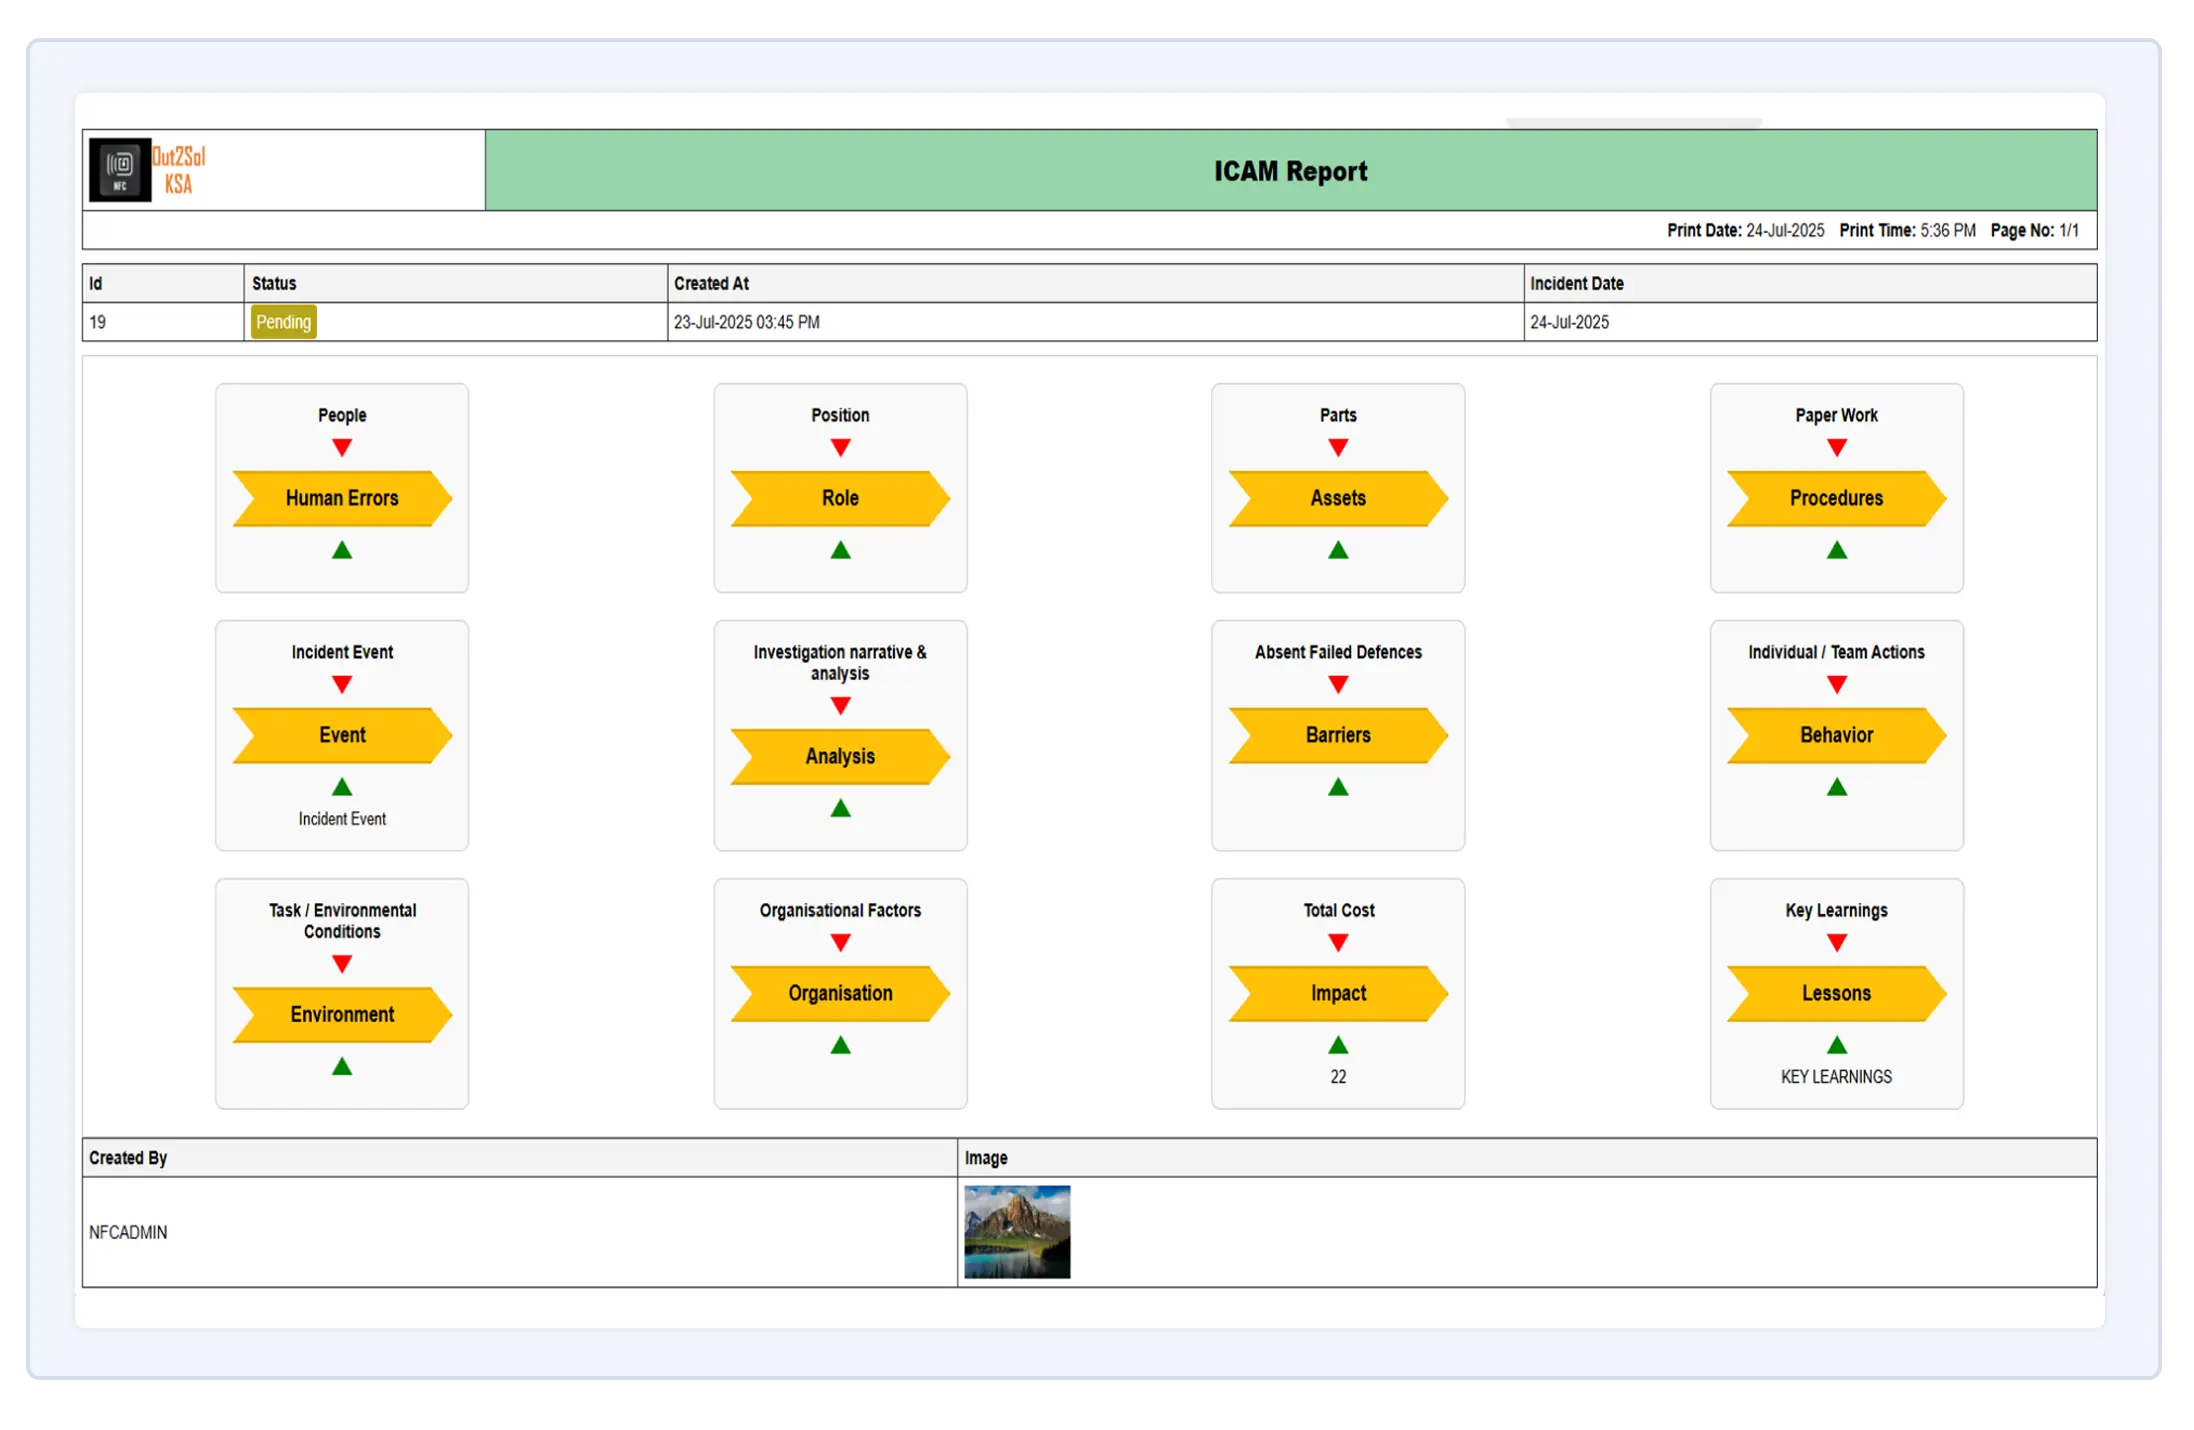Click the NFC logo icon in header

click(120, 169)
